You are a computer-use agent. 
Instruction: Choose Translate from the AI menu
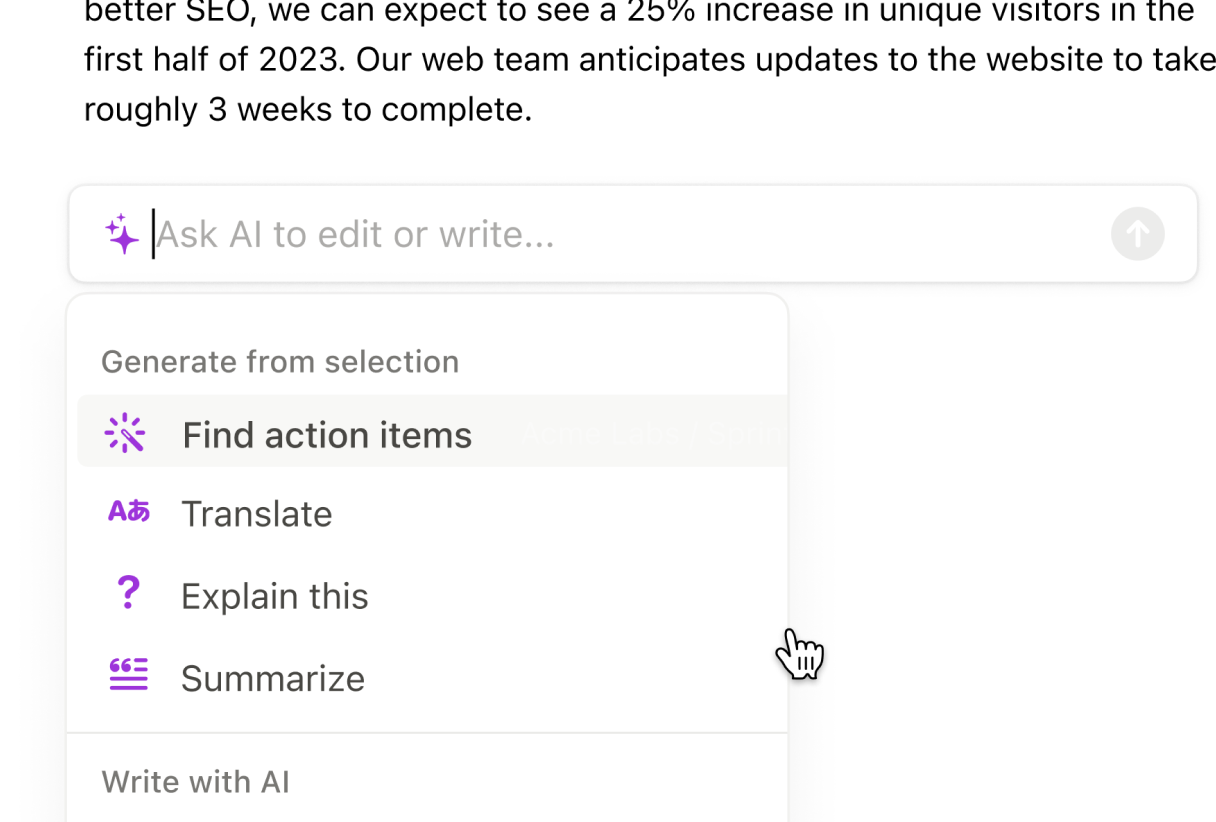tap(256, 514)
